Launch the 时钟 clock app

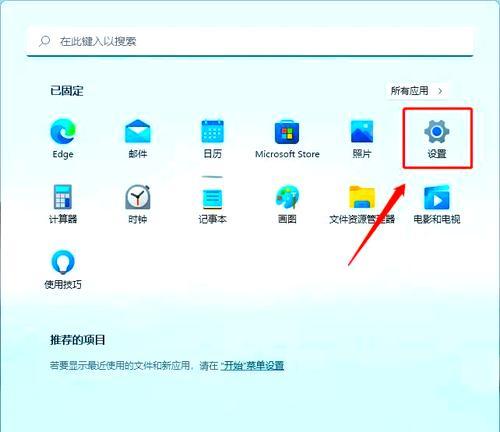coord(138,204)
